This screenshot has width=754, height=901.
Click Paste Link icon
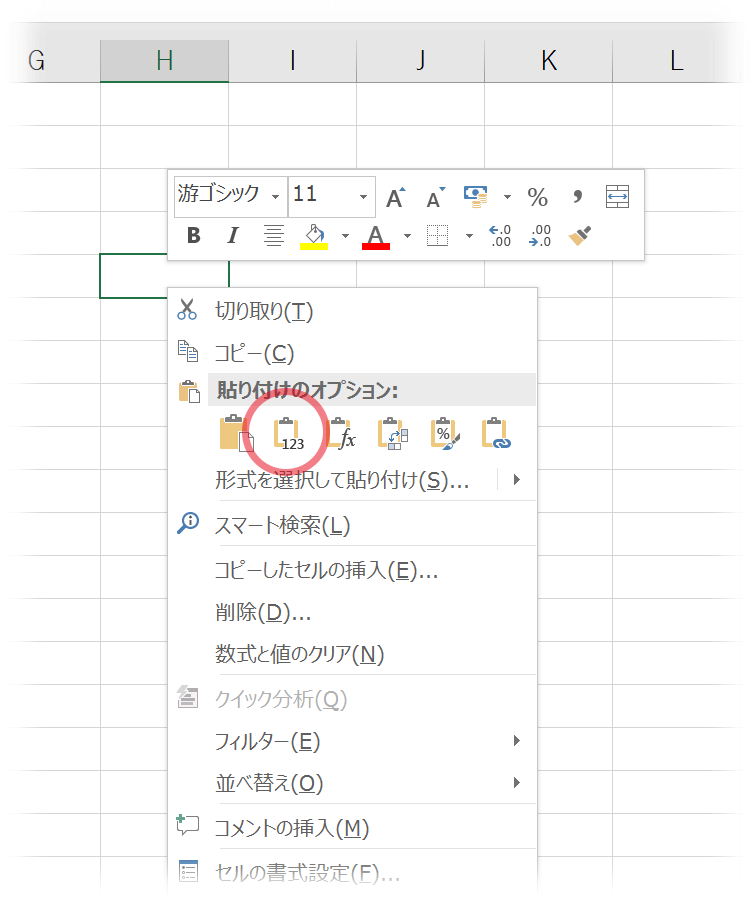tap(497, 434)
